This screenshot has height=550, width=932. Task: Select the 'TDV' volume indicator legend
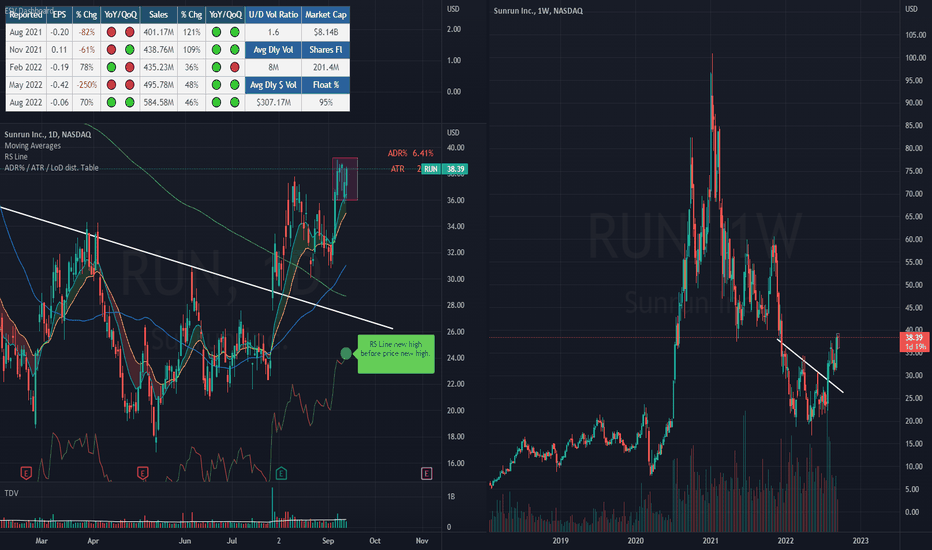pos(11,493)
